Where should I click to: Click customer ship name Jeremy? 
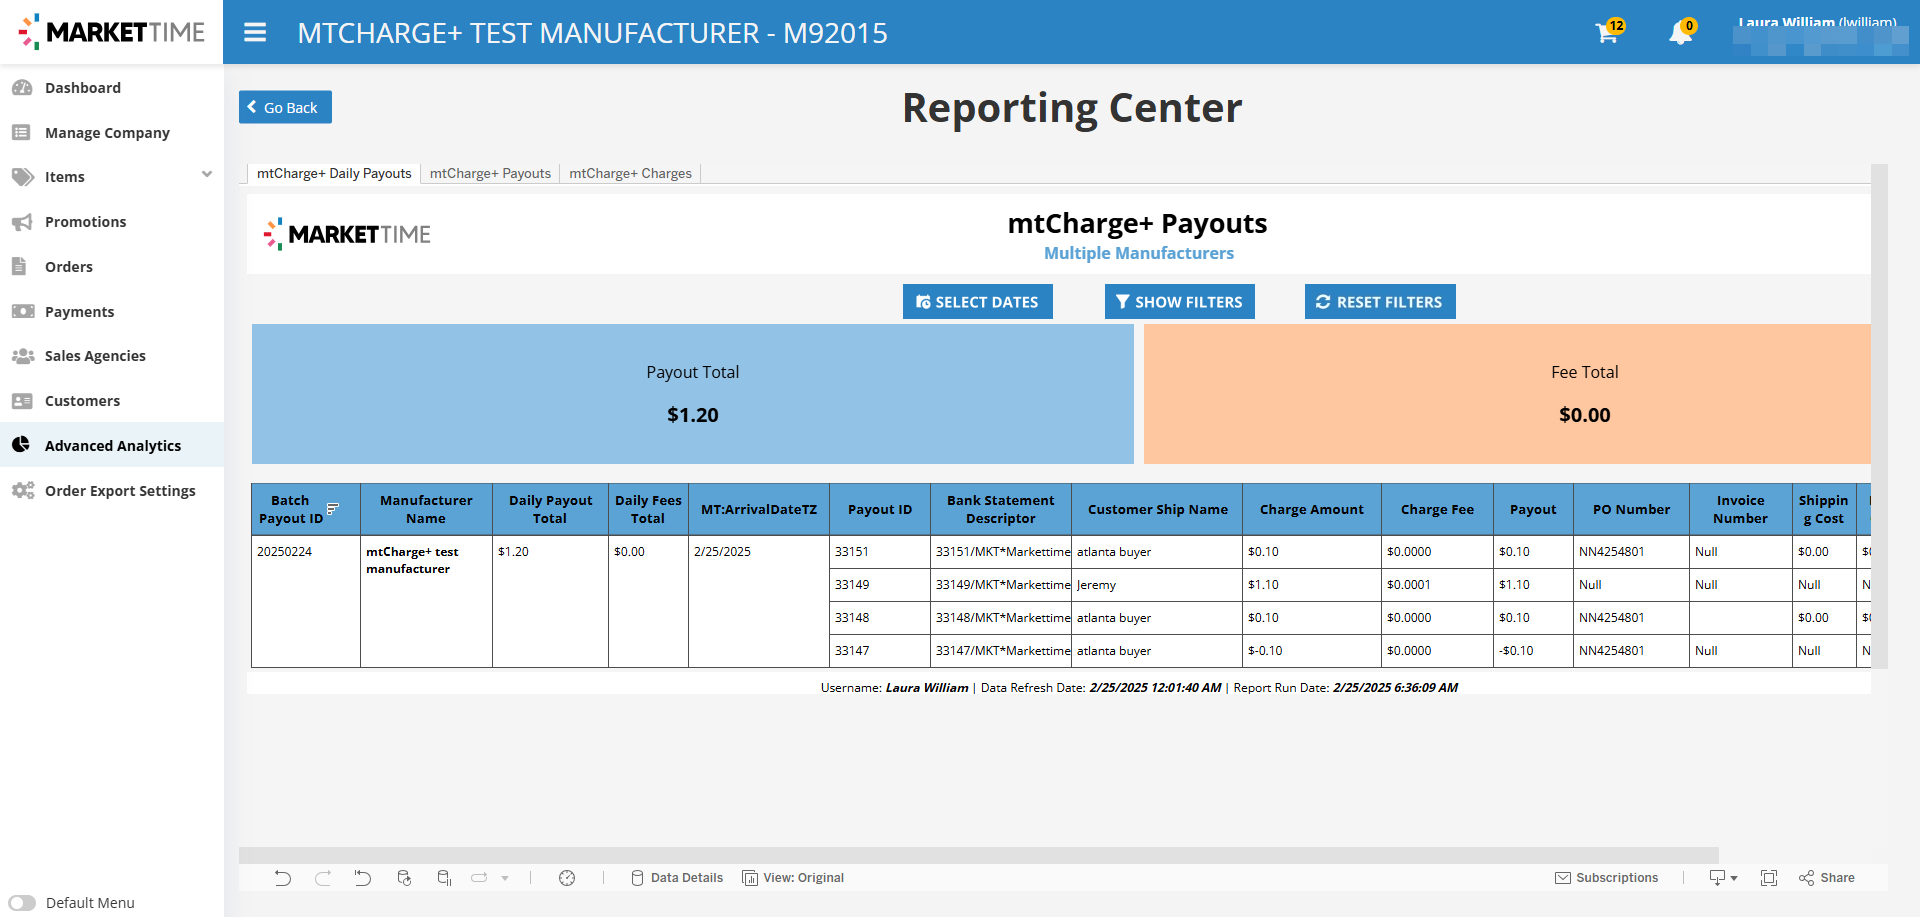(x=1157, y=585)
